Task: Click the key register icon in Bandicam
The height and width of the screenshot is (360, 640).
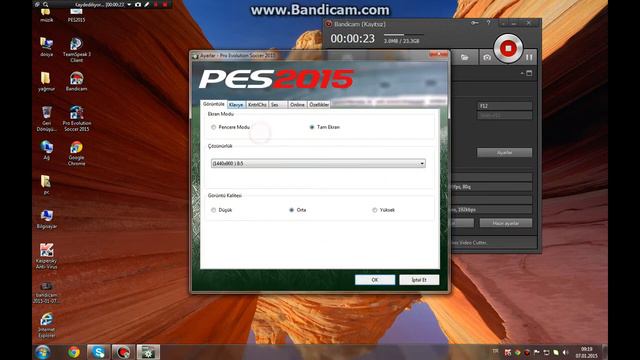Action: click(x=475, y=23)
